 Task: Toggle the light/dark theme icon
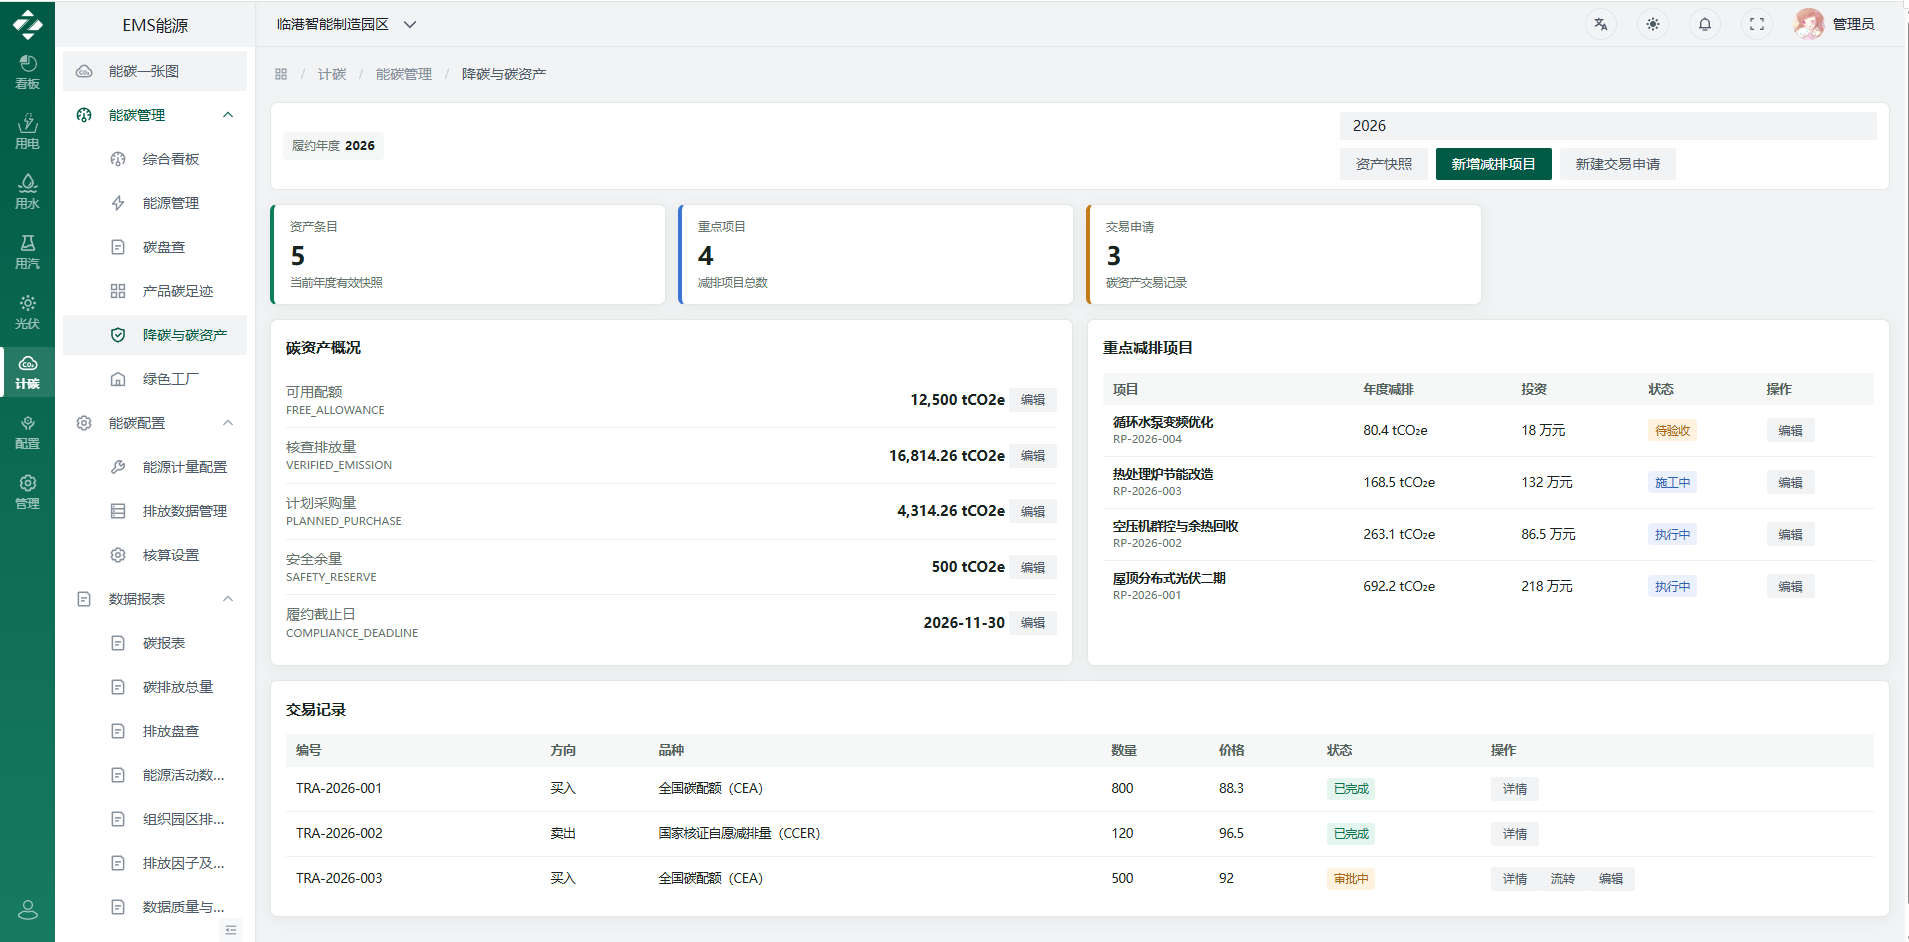click(x=1653, y=24)
